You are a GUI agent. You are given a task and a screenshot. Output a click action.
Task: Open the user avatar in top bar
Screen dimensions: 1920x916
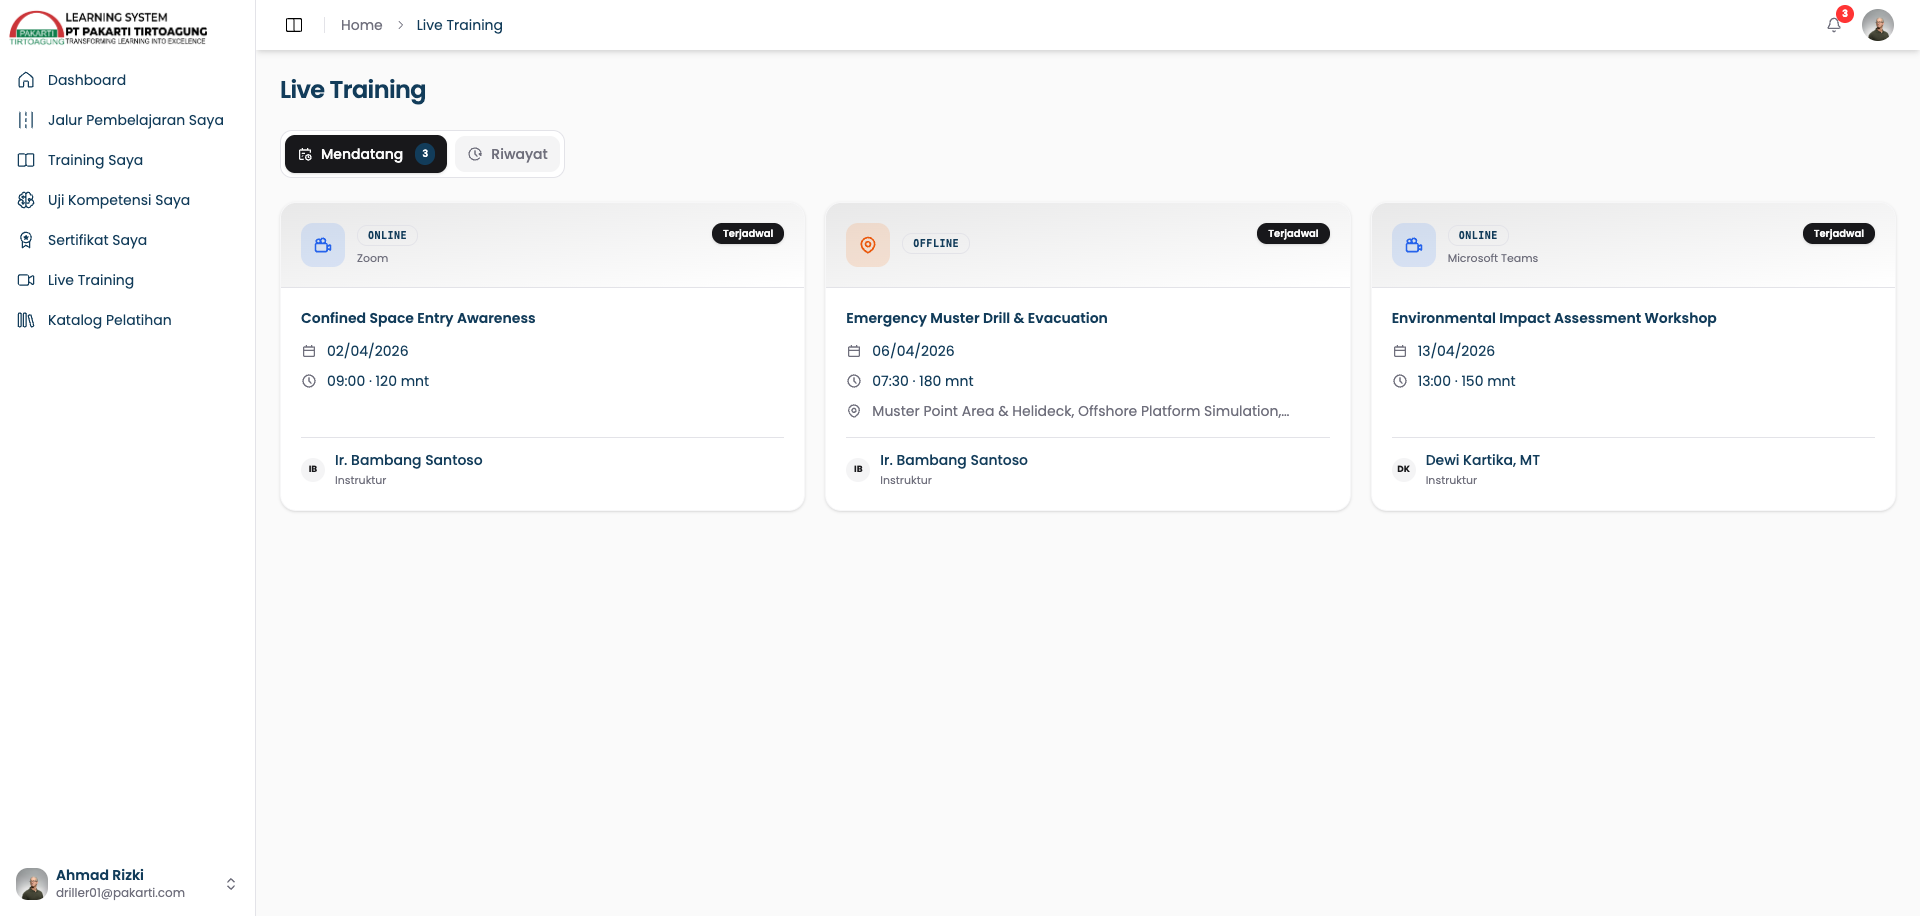point(1878,25)
